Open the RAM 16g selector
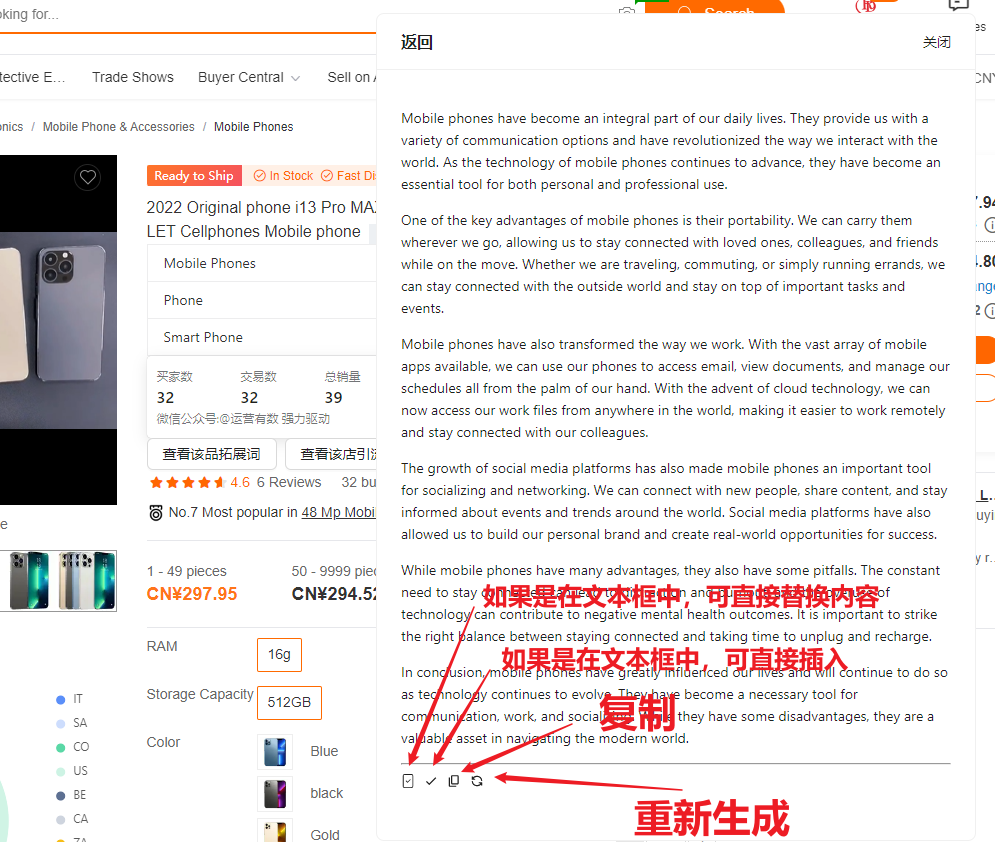This screenshot has width=995, height=842. (x=277, y=654)
